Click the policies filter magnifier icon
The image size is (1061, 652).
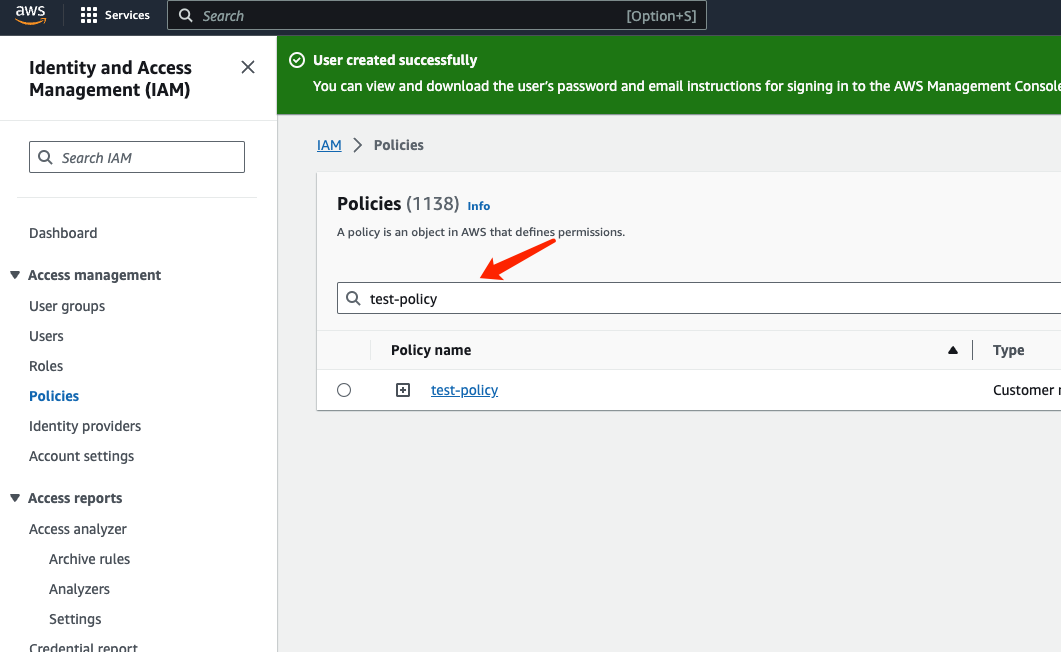point(353,298)
